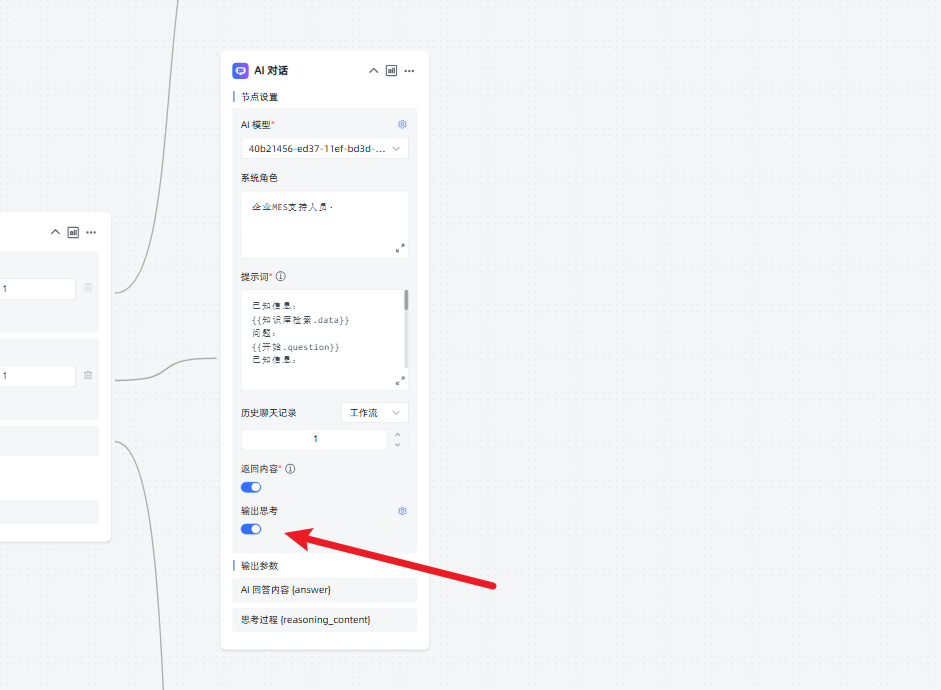This screenshot has height=690, width=941.
Task: Click AI 回答内容 {answer} output
Action: tap(325, 590)
